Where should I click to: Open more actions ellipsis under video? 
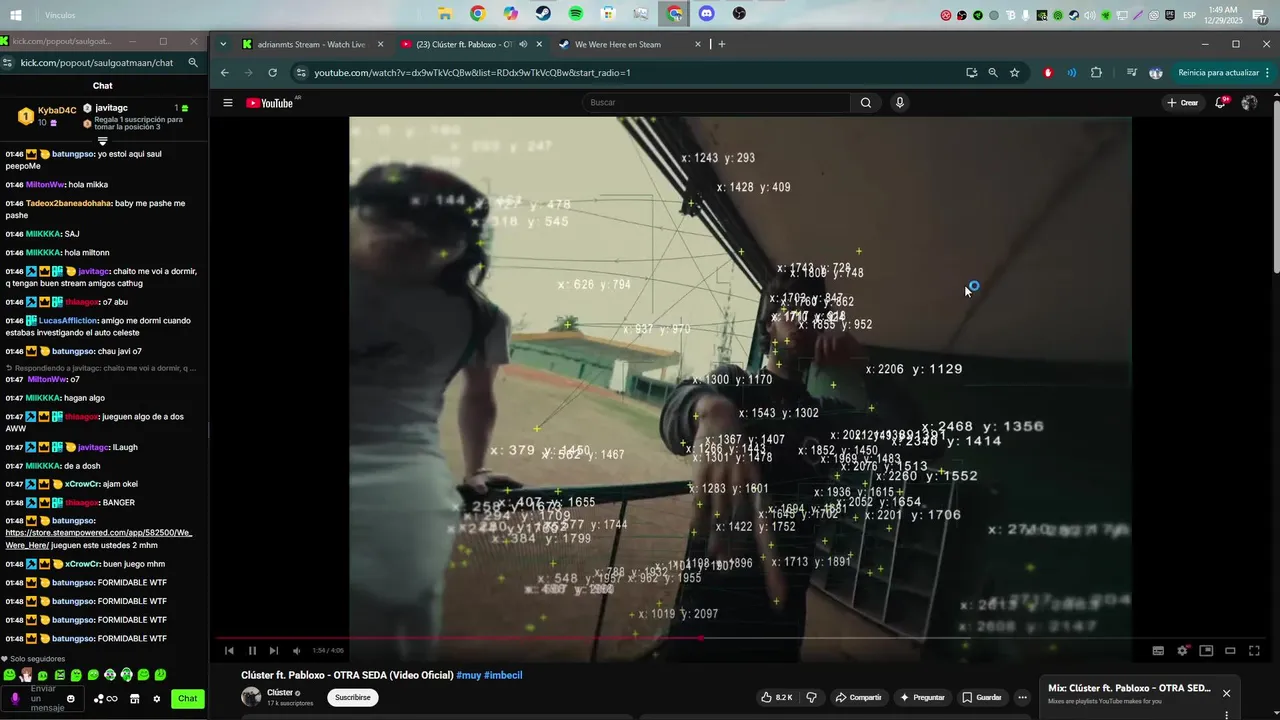(1022, 697)
